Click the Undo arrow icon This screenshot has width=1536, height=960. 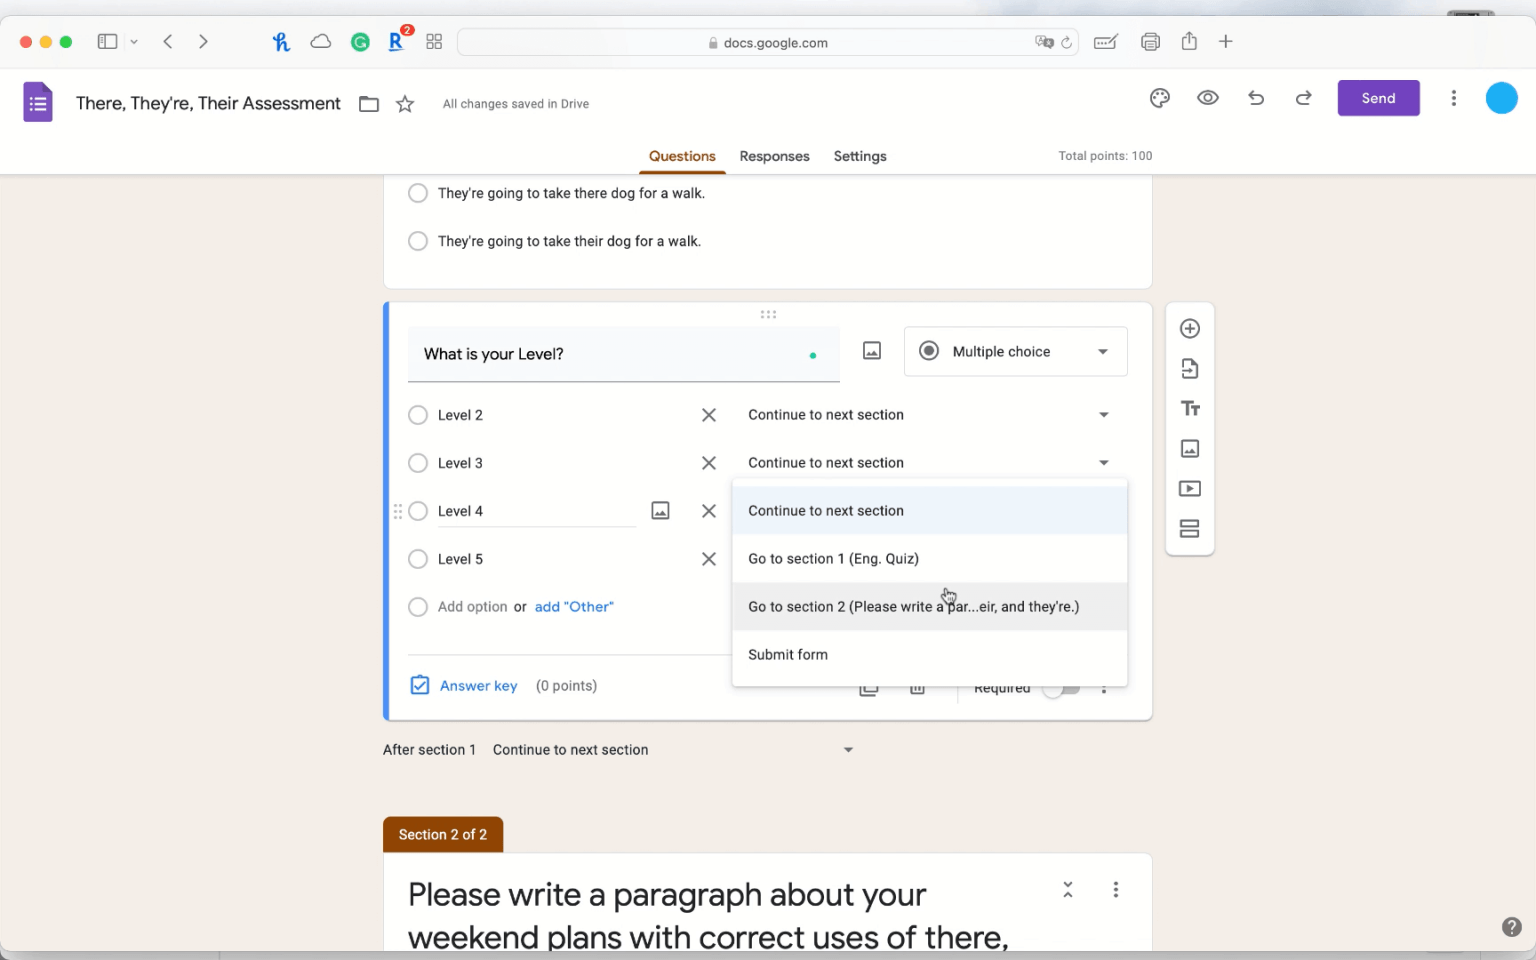click(x=1256, y=98)
